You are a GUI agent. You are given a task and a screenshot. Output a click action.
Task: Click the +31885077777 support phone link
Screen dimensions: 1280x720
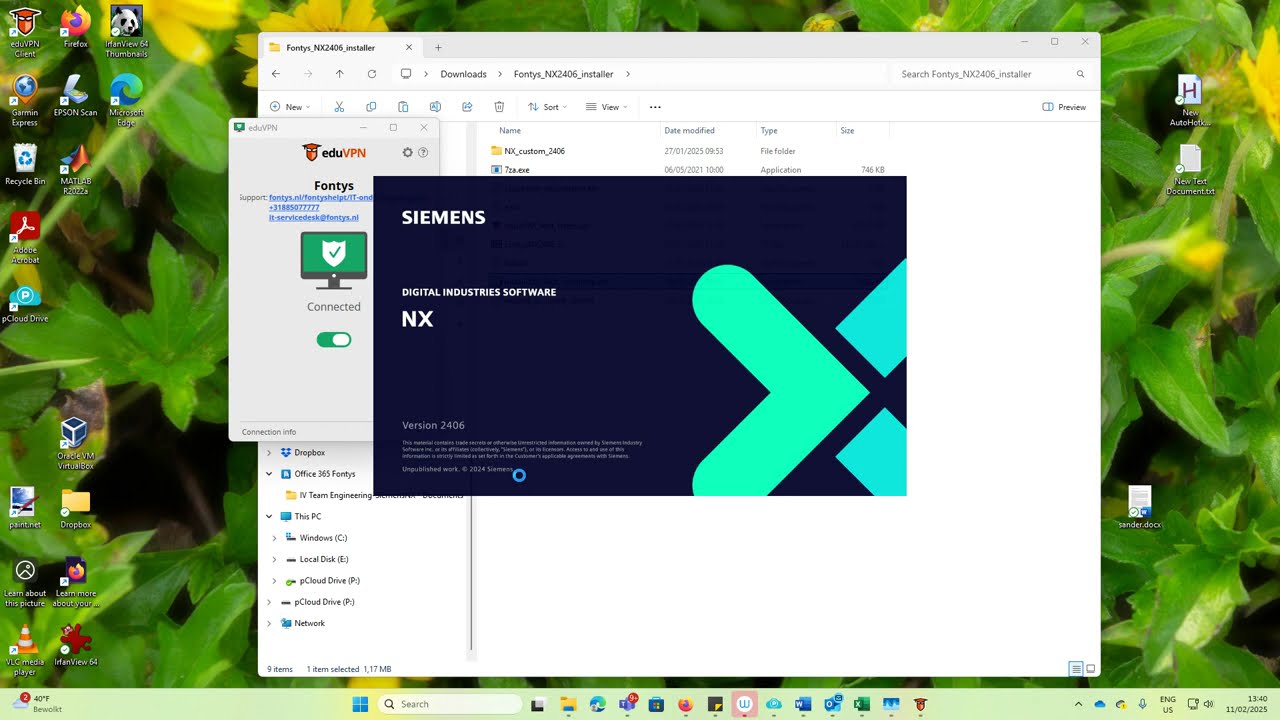(294, 208)
